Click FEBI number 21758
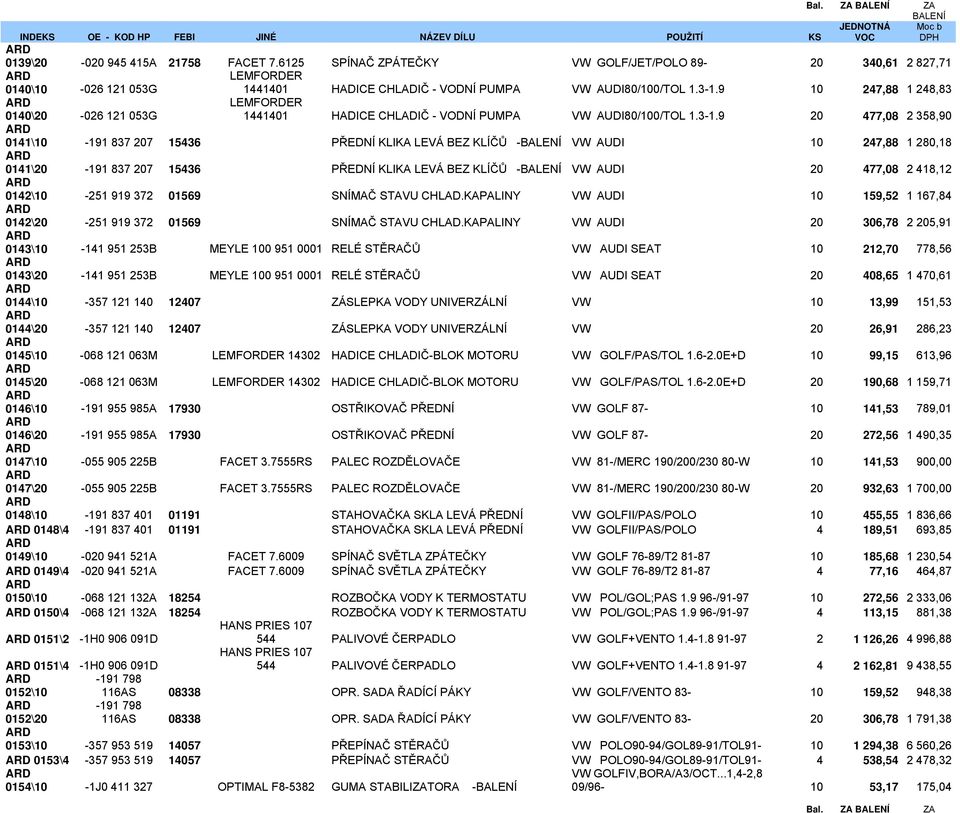This screenshot has width=960, height=813. click(184, 62)
